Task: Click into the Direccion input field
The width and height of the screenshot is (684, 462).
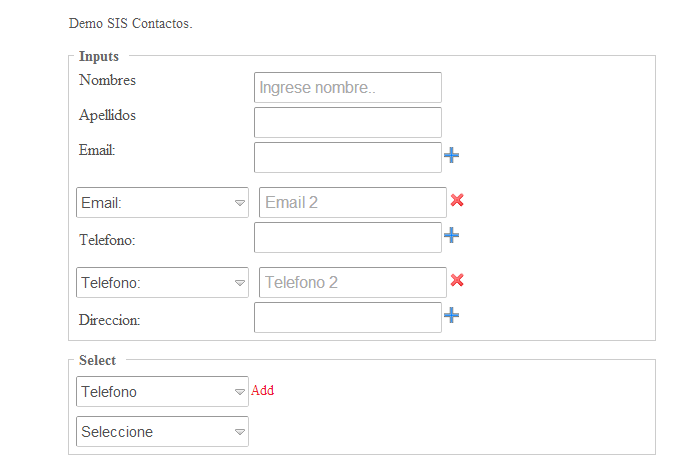Action: click(347, 317)
